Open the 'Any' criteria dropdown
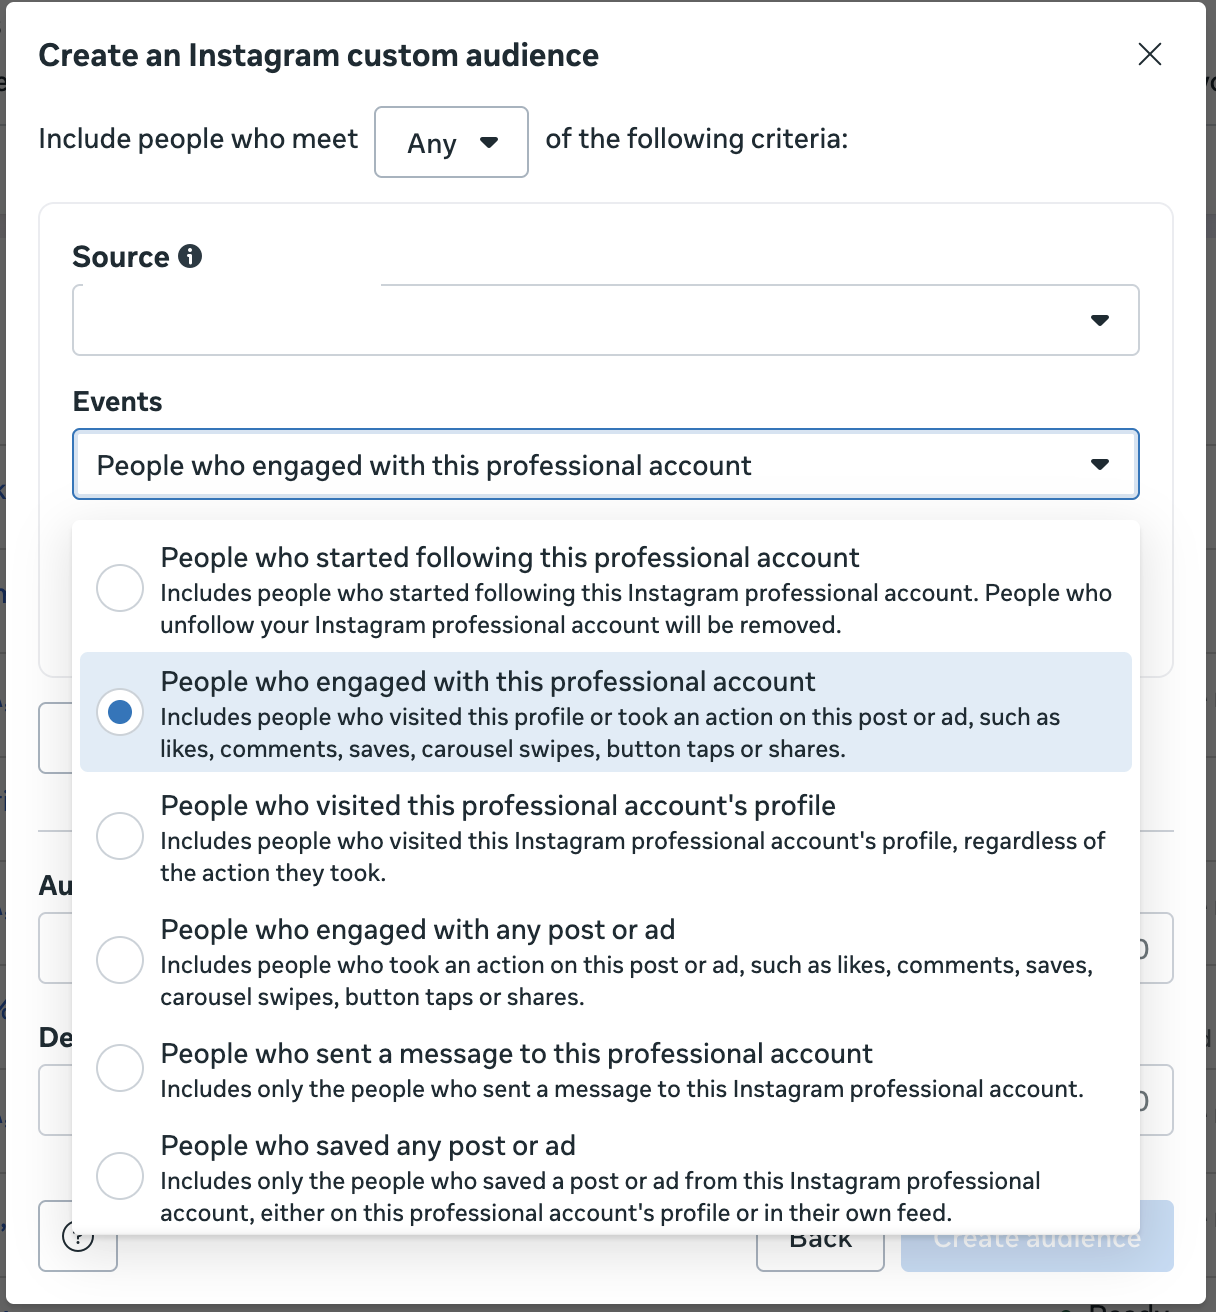 [x=451, y=142]
